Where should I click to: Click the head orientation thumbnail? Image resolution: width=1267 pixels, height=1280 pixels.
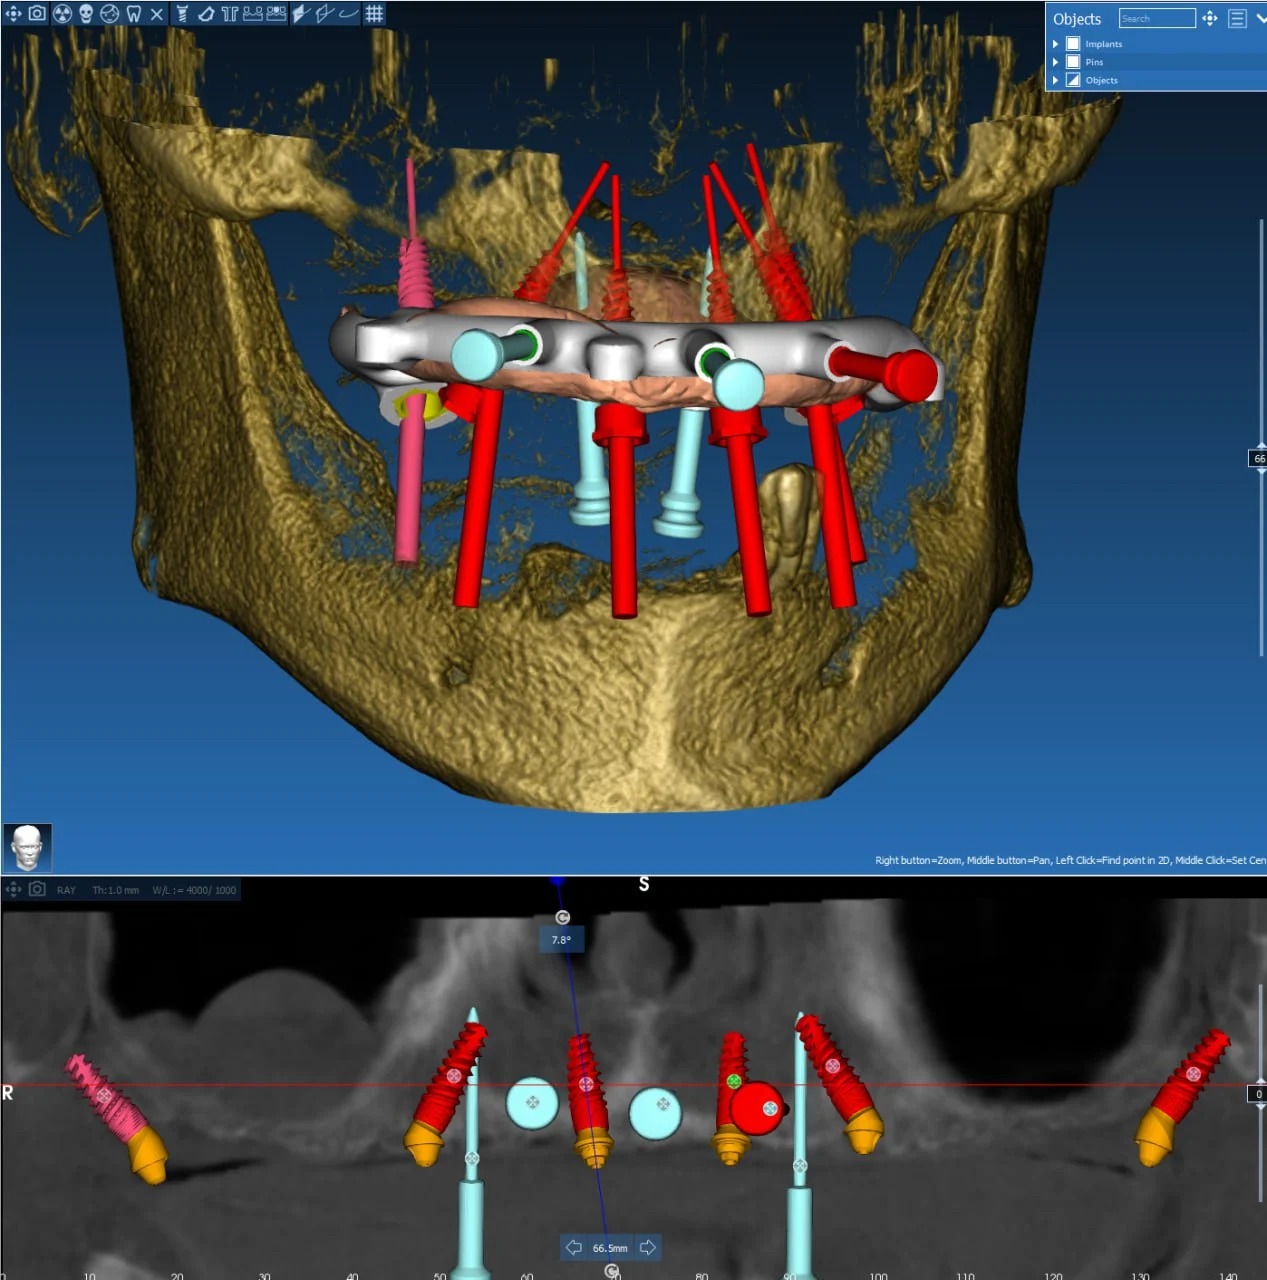(27, 848)
